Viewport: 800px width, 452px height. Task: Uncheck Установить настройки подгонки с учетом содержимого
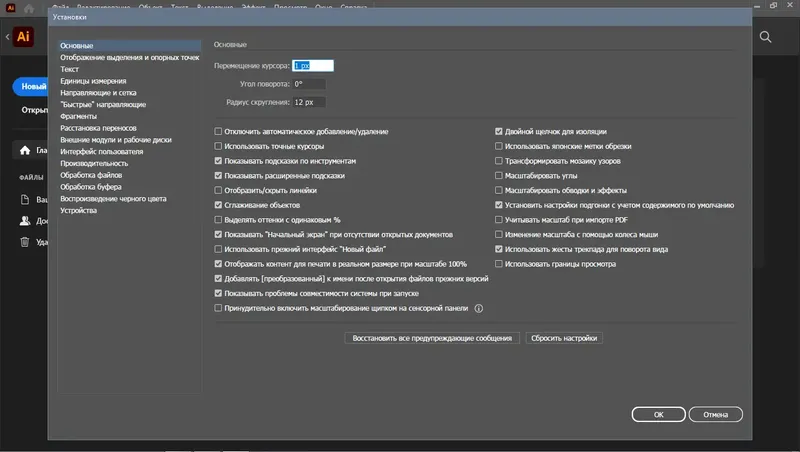[x=499, y=205]
